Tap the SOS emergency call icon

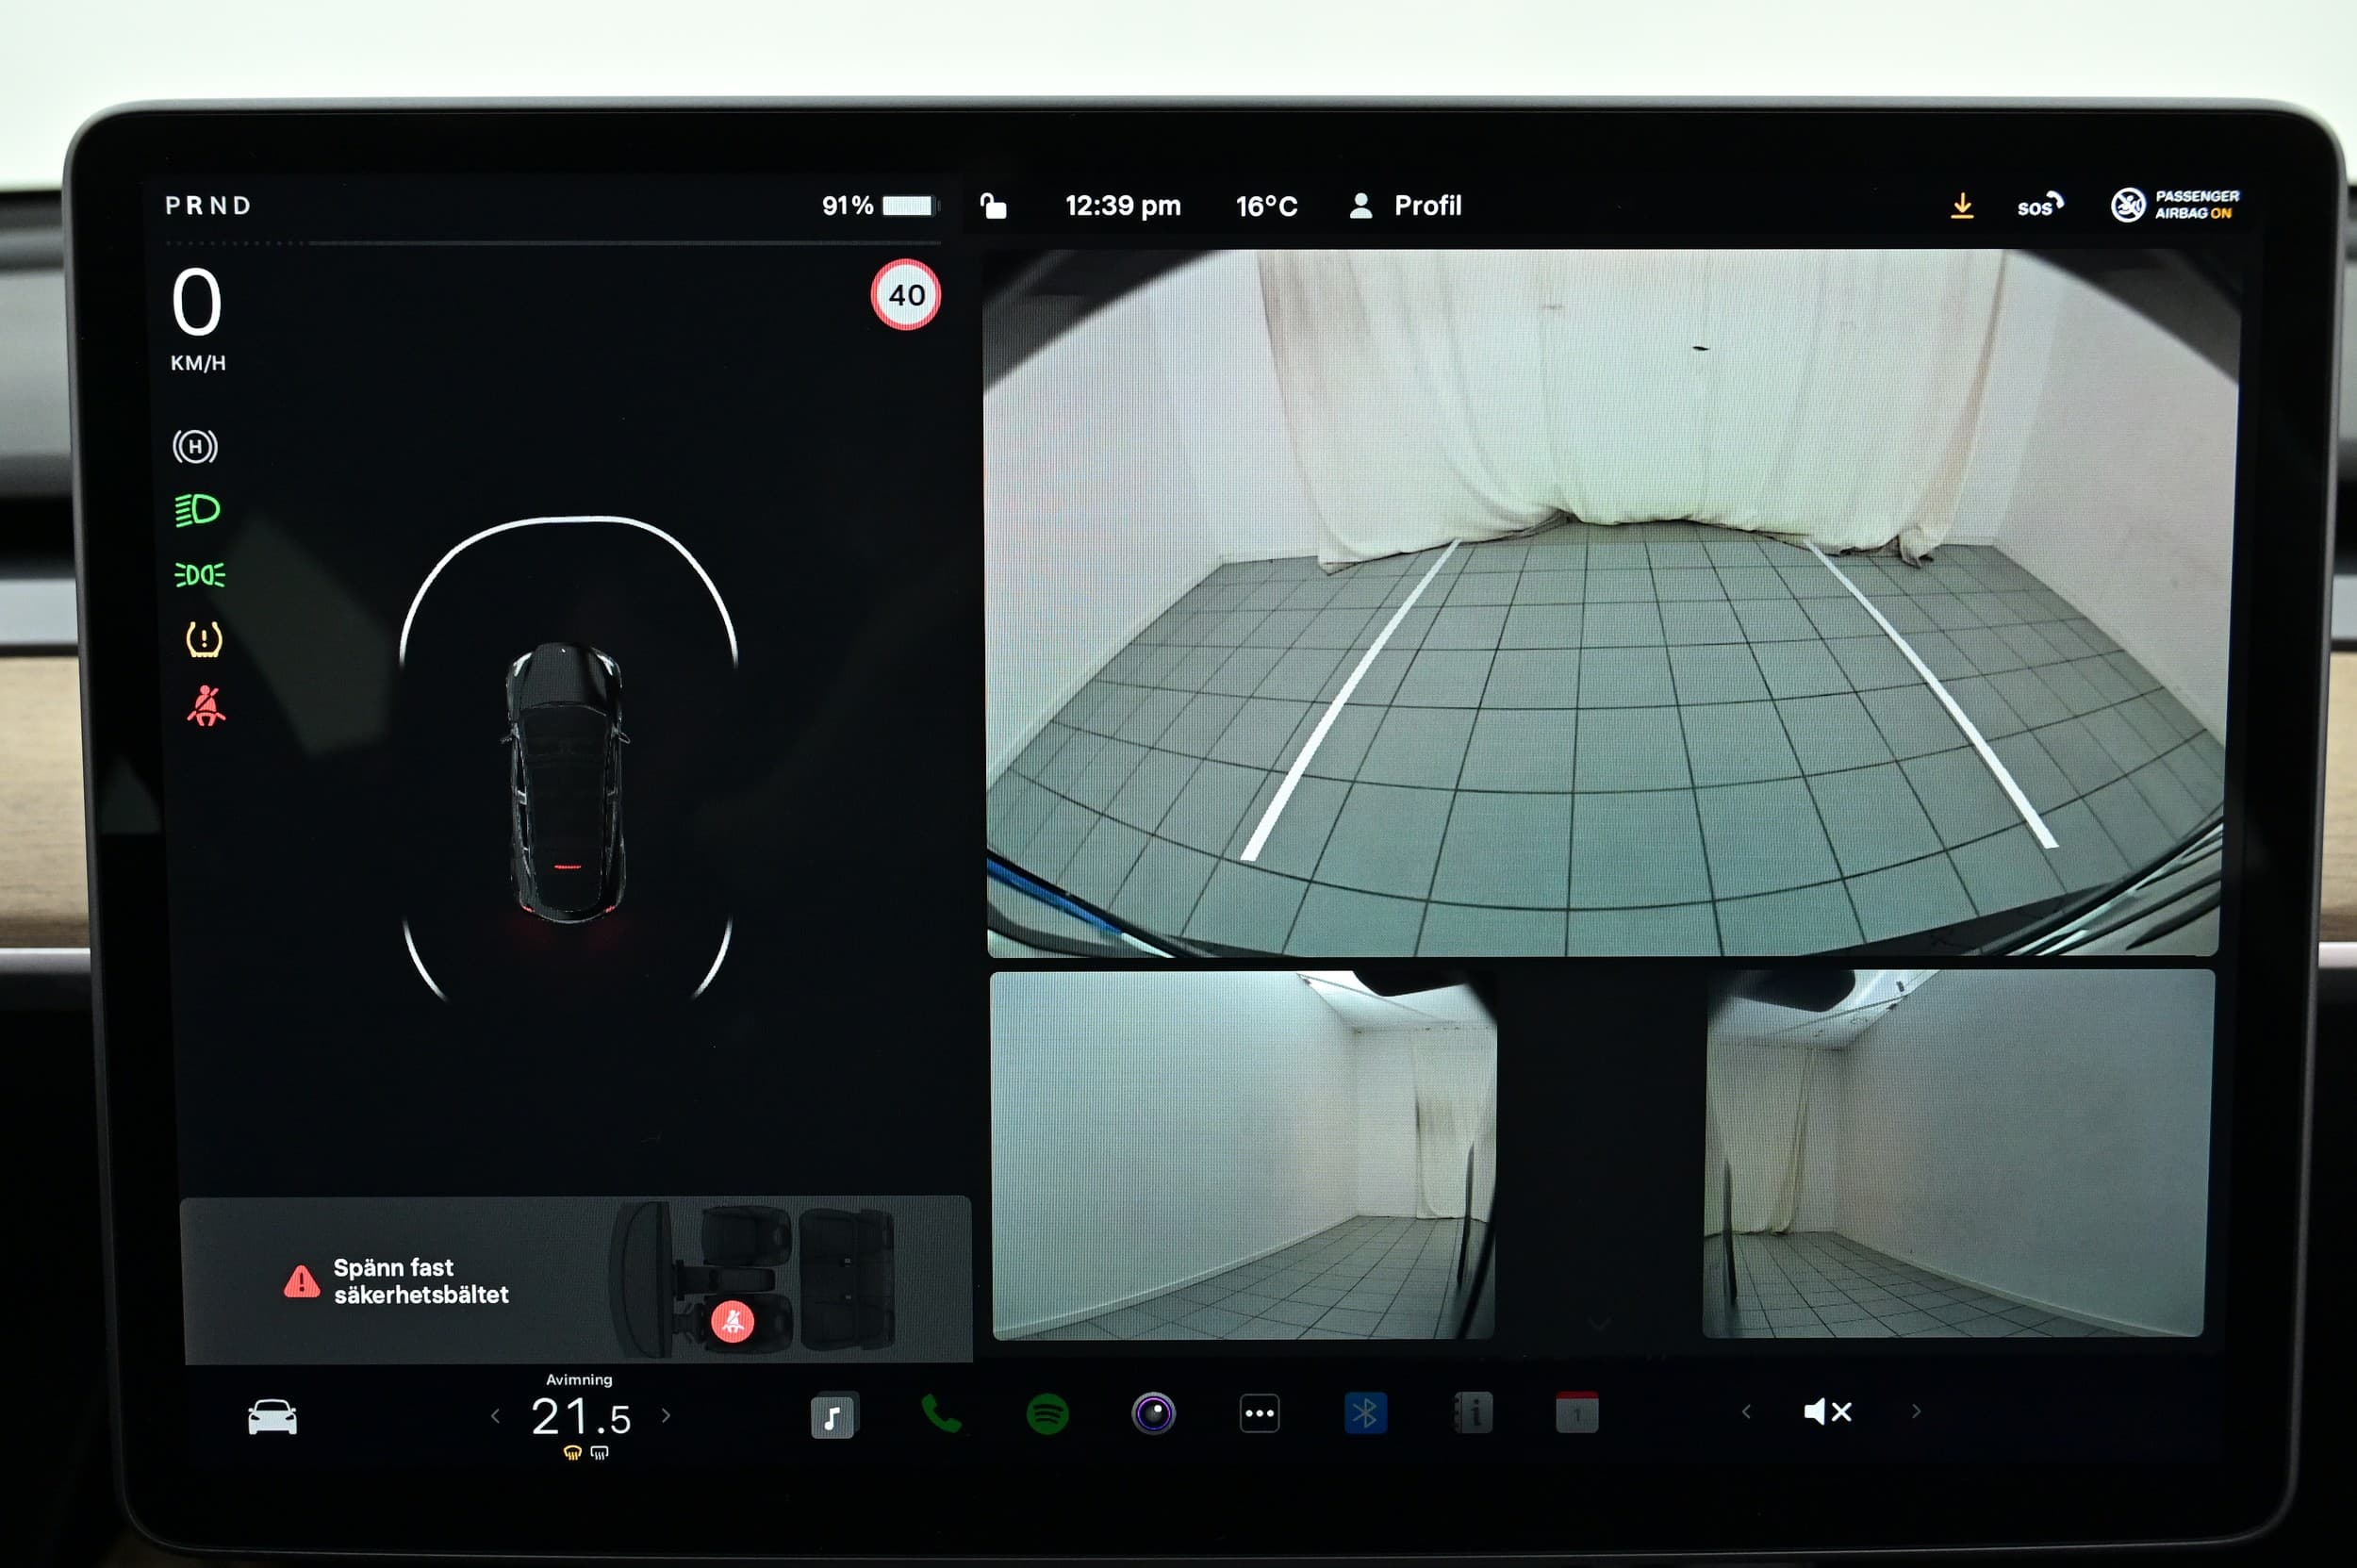coord(2039,206)
